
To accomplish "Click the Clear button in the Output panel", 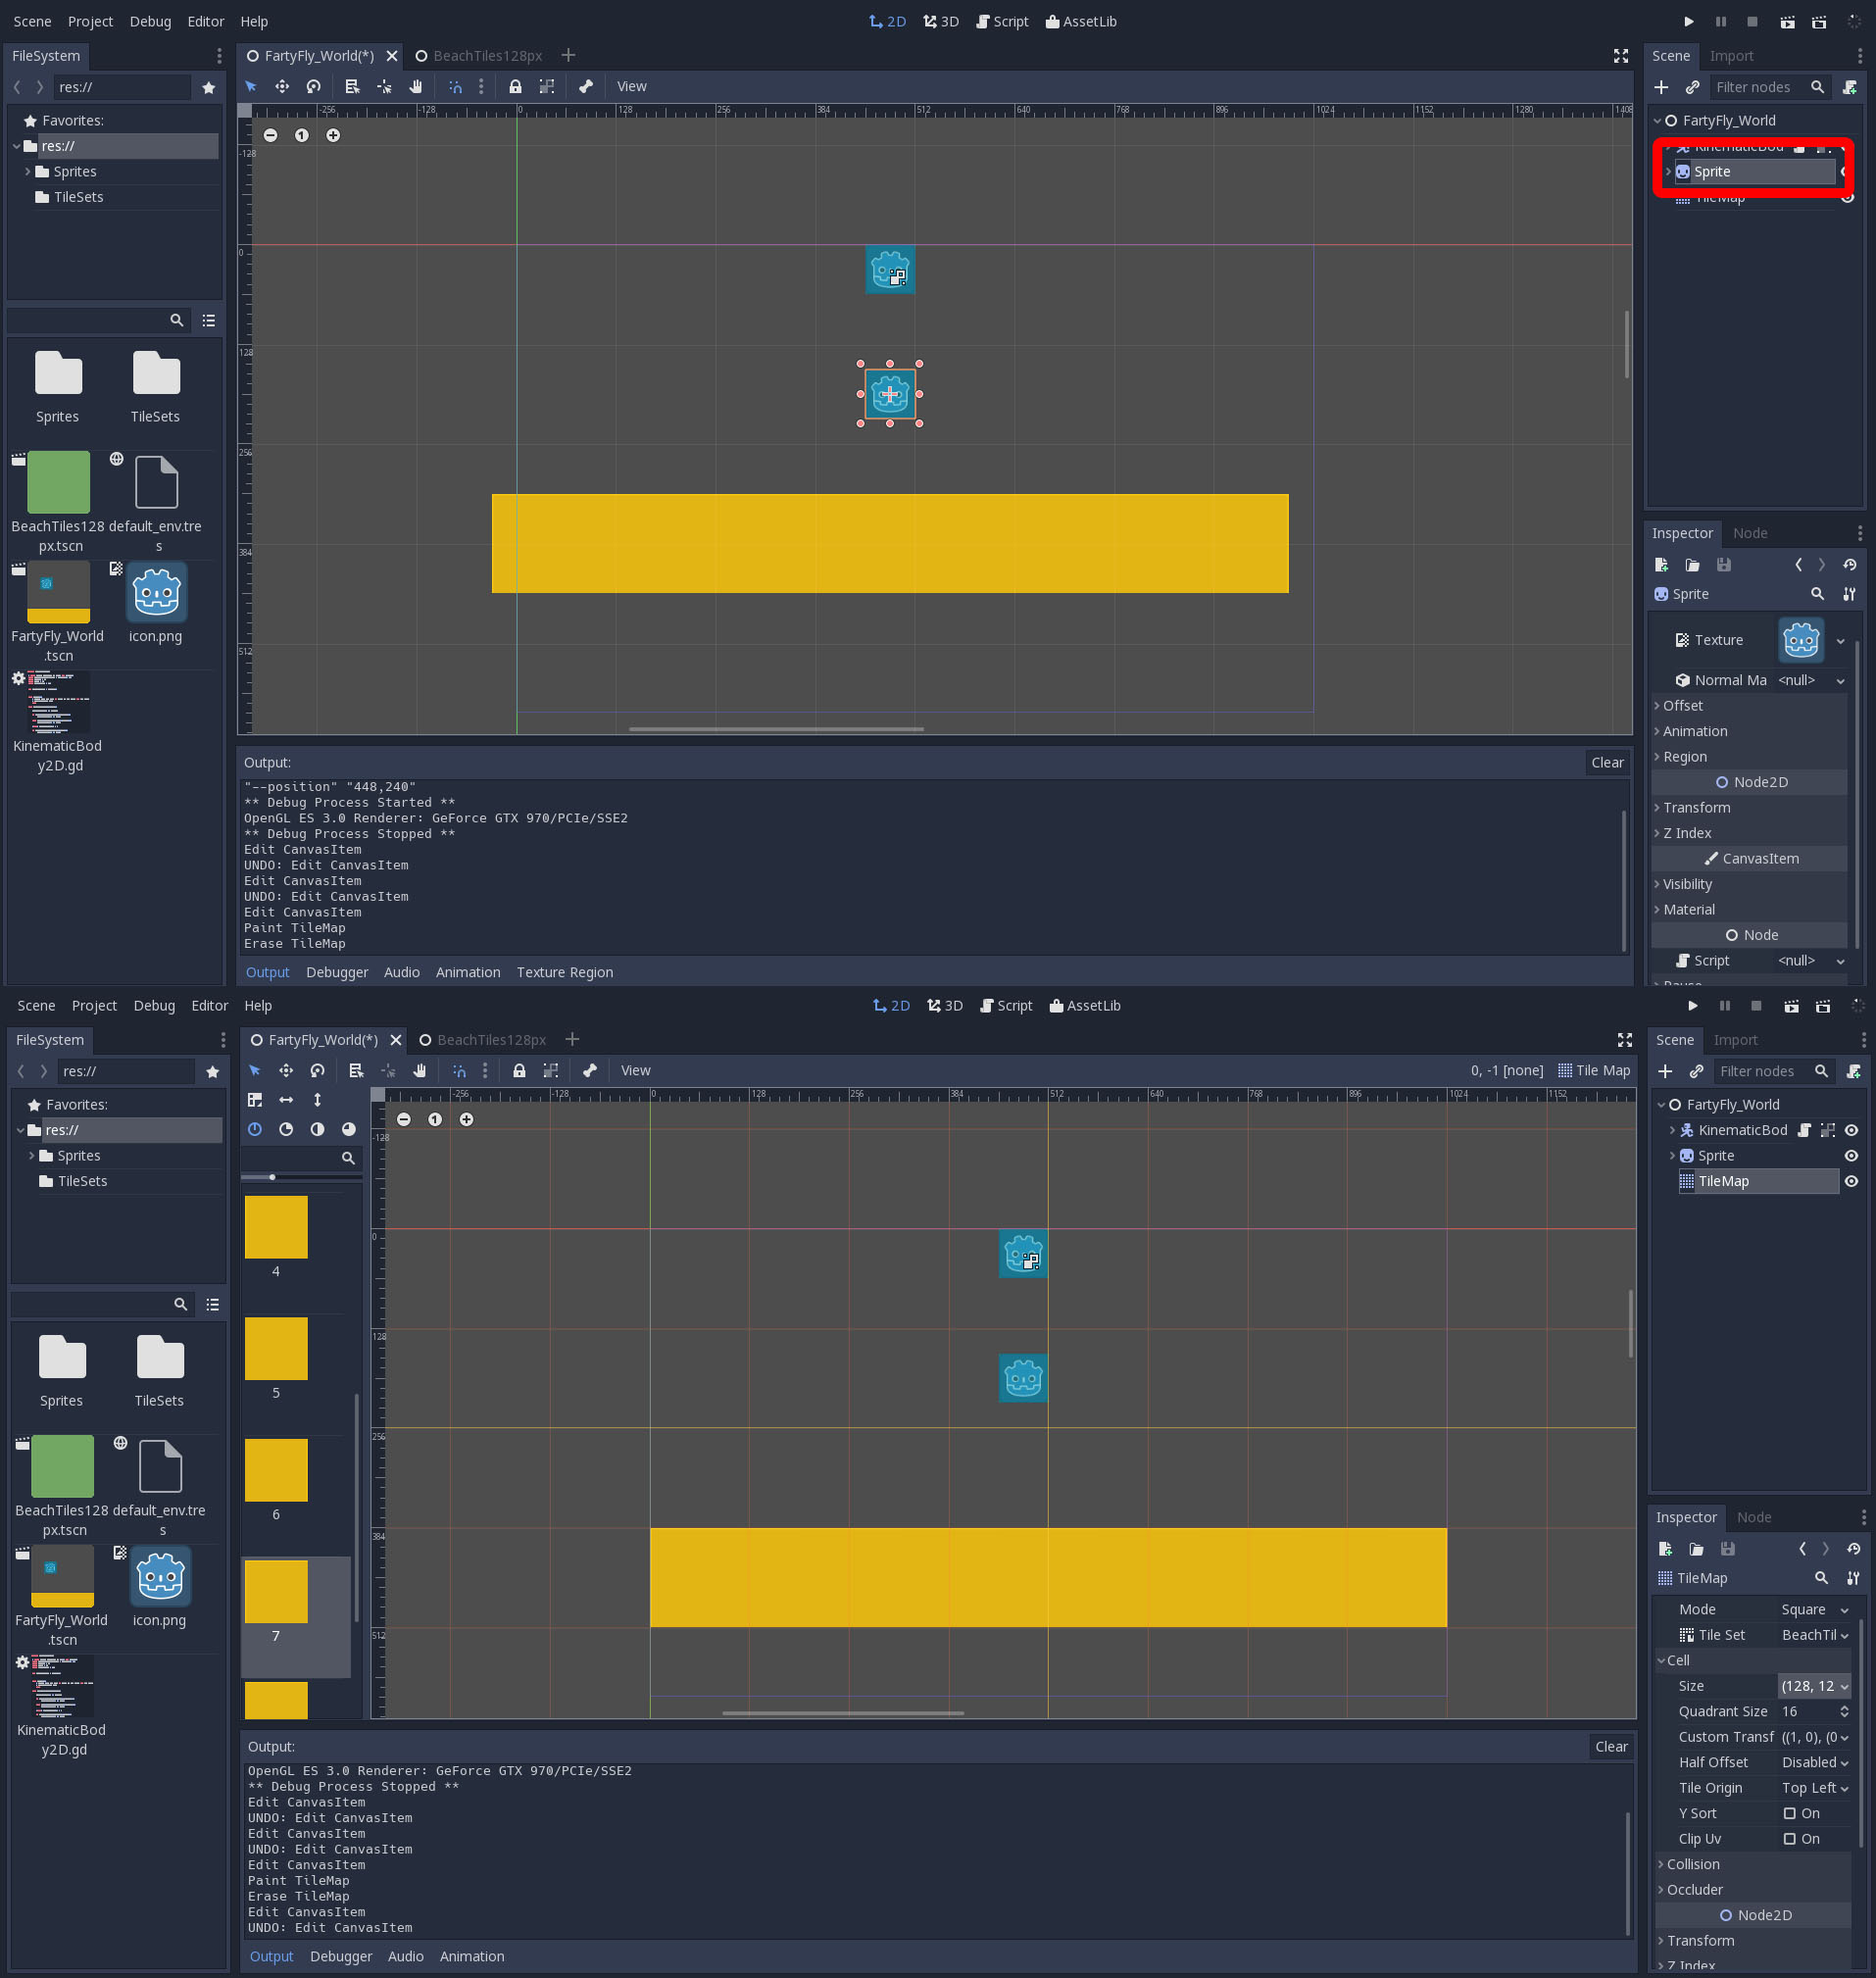I will coord(1607,762).
